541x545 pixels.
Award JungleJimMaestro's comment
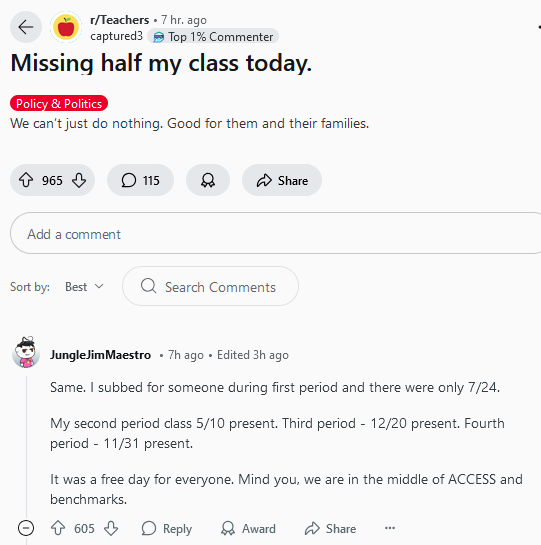(x=248, y=528)
